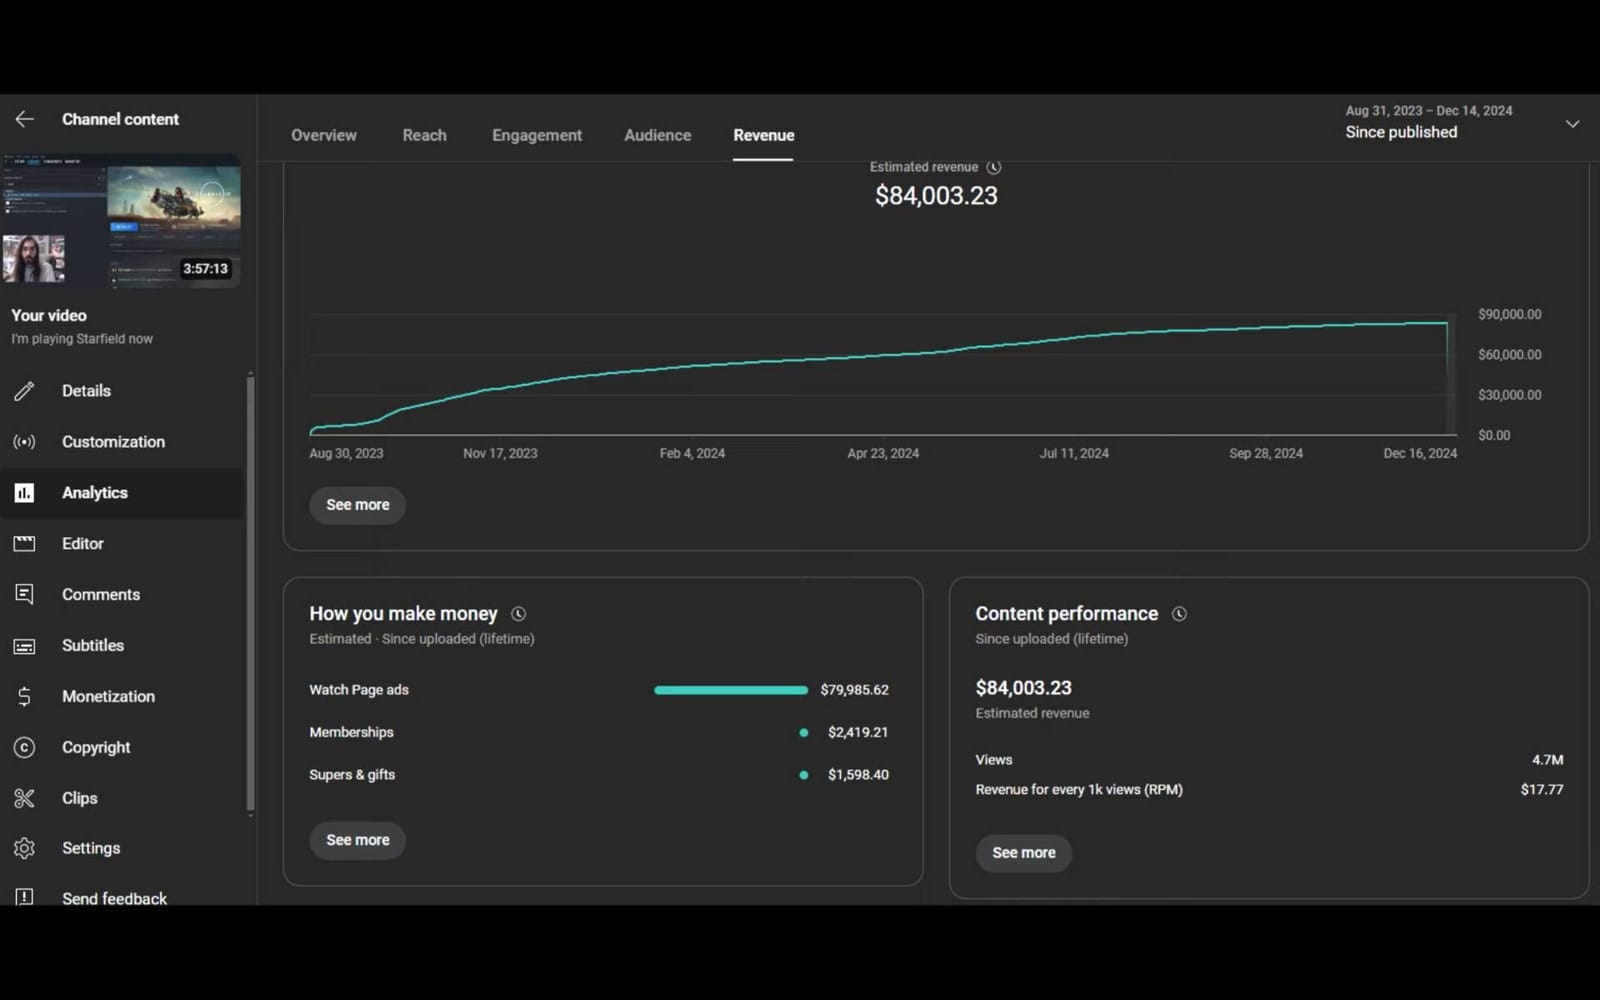Screen dimensions: 1600x1000
Task: Select the Subtitles icon
Action: pyautogui.click(x=24, y=645)
